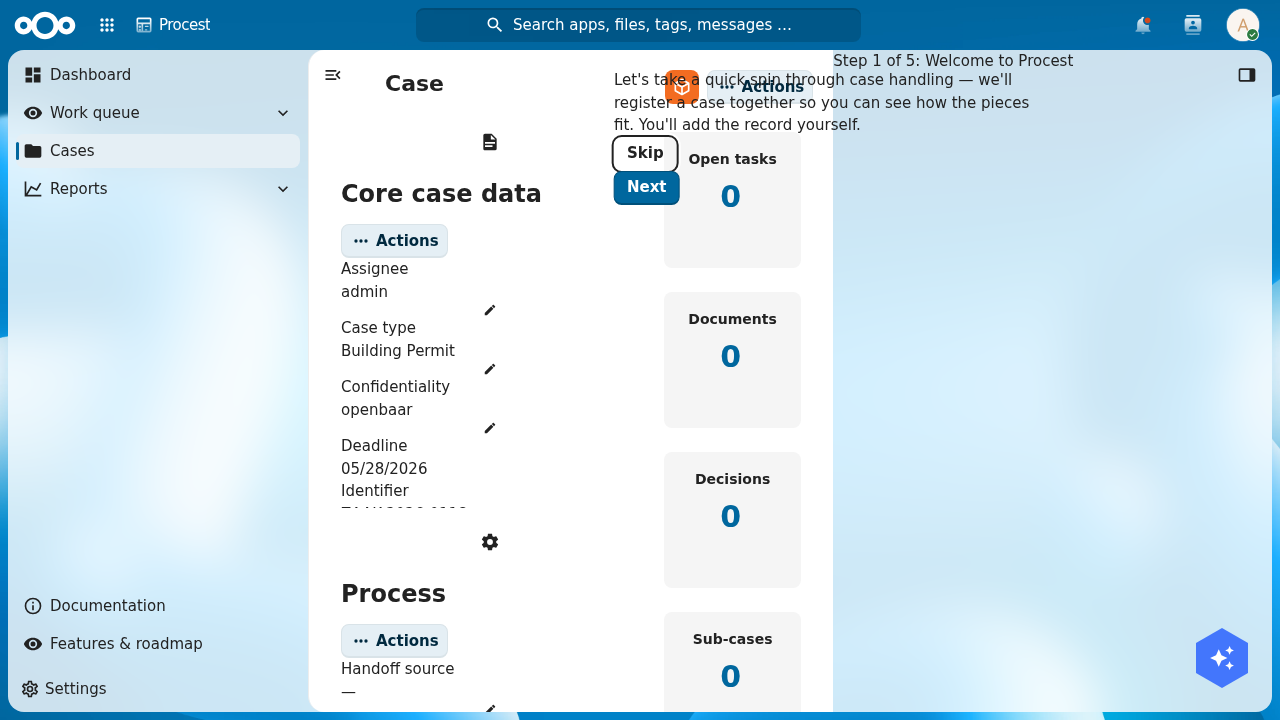Expand the Work queue submenu
The image size is (1280, 720).
[283, 113]
